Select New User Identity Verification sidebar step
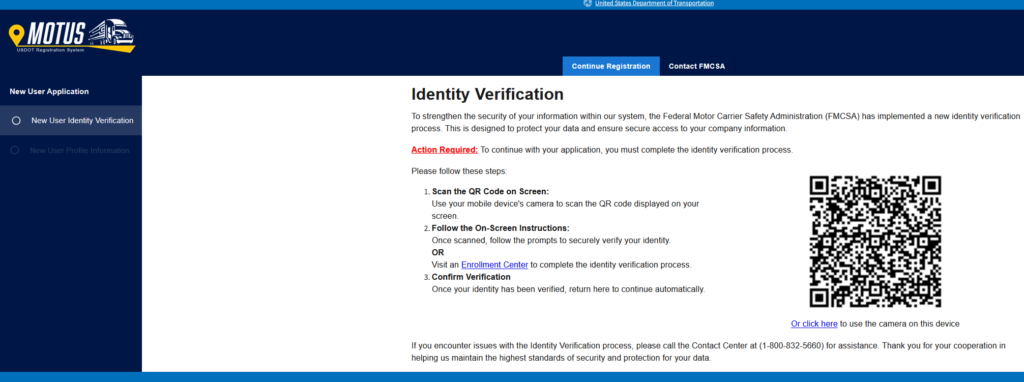This screenshot has width=1024, height=382. 71,121
